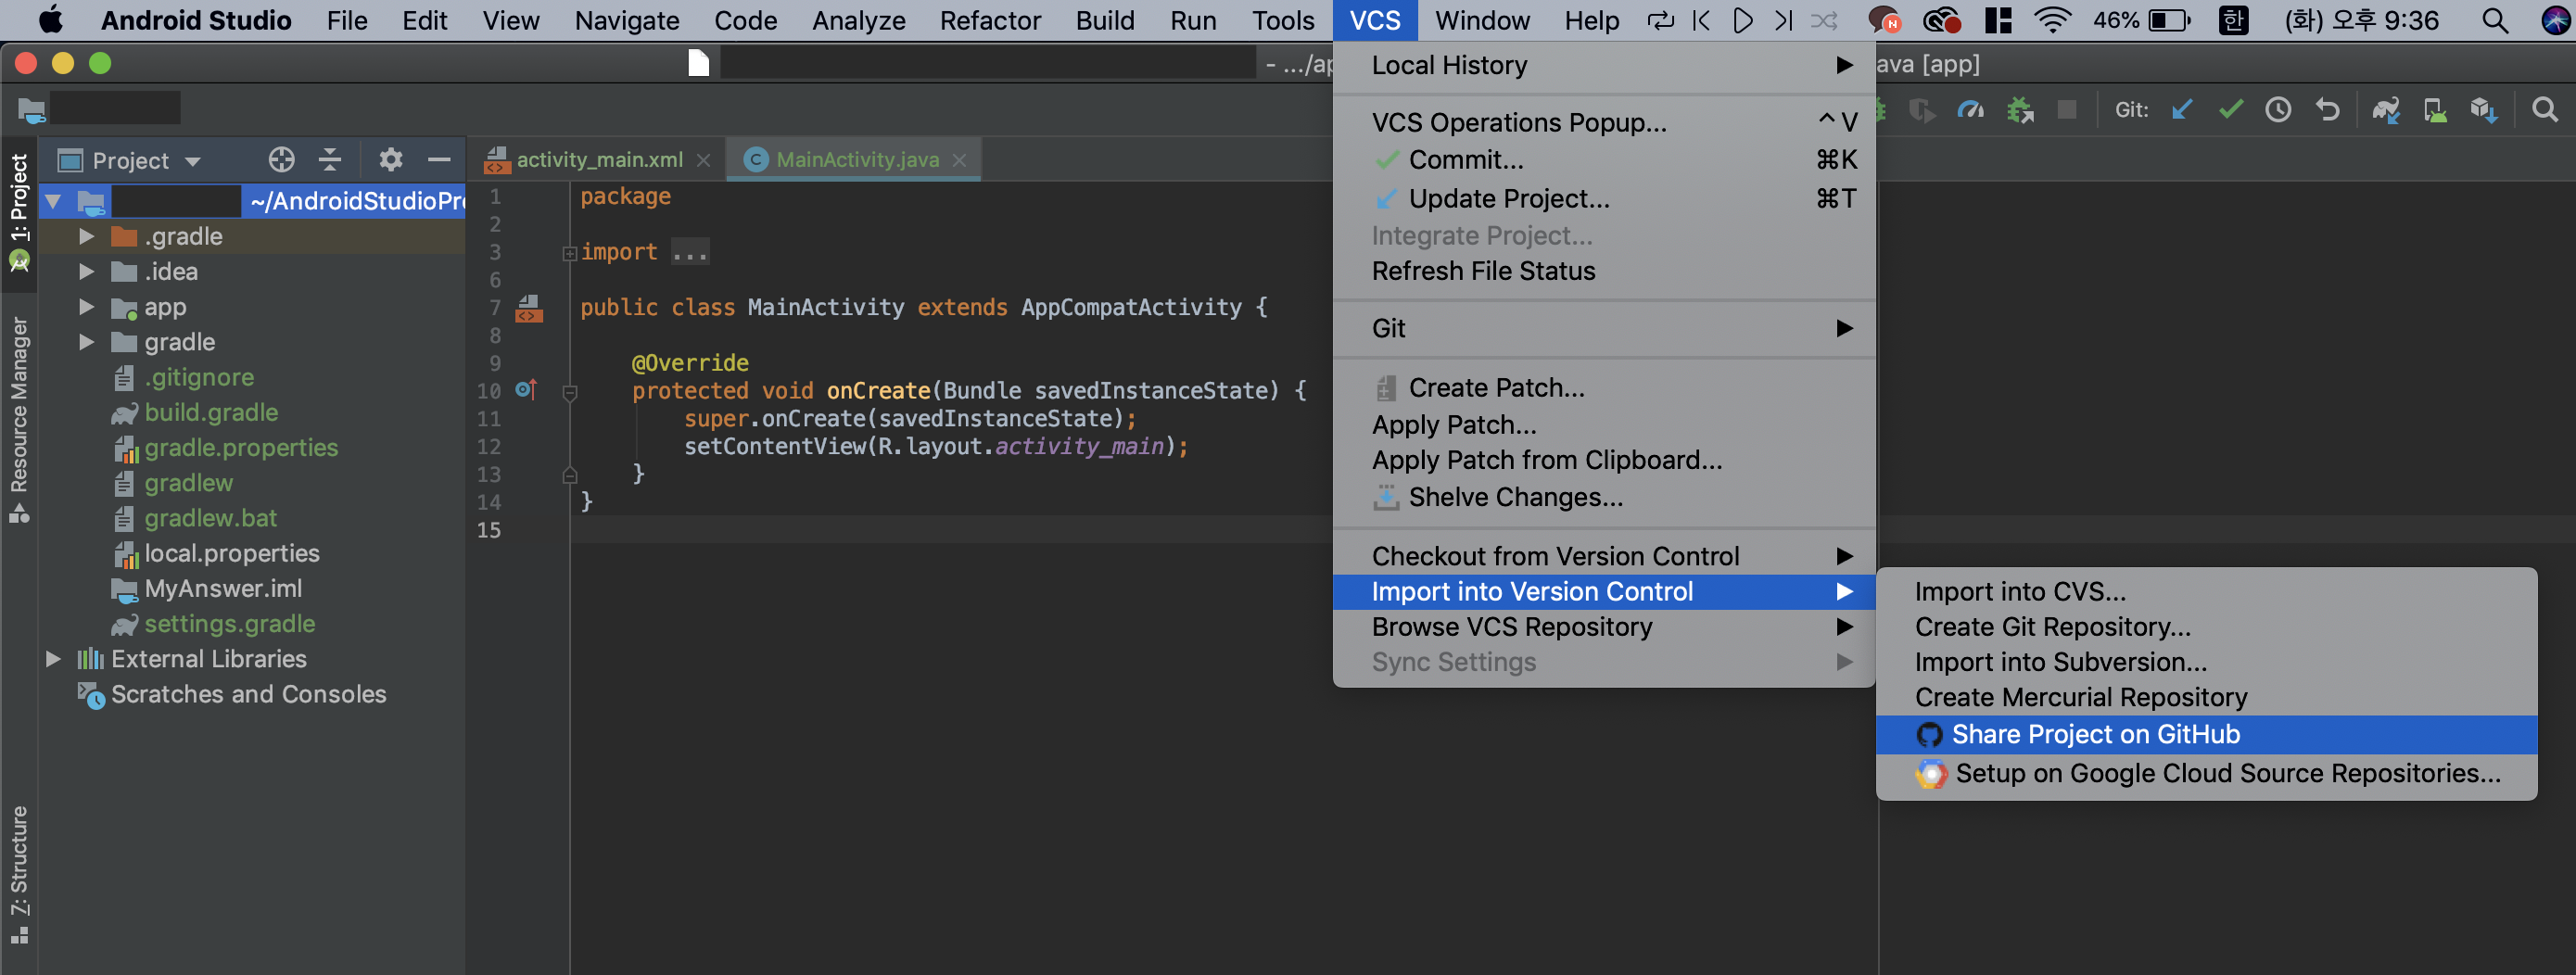Screen dimensions: 2576x975
Task: Collapse the project root node
Action: (x=54, y=201)
